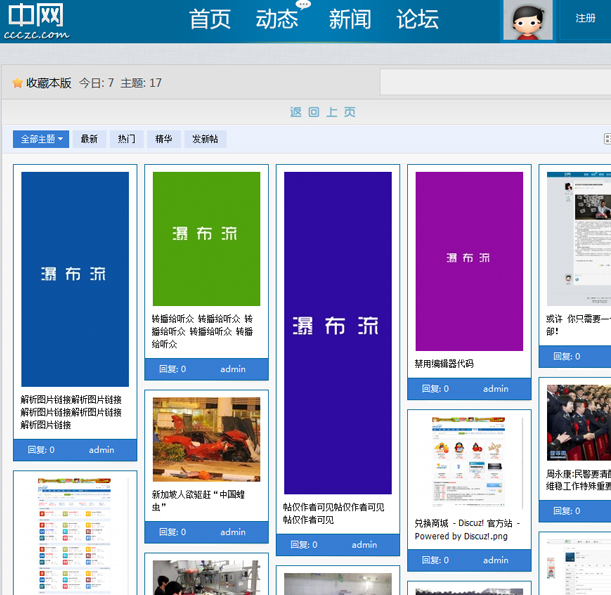Screen dimensions: 611x595
Task: Open the webpage screenshot thumbnail above 或许 你只需要
Action: [x=579, y=238]
